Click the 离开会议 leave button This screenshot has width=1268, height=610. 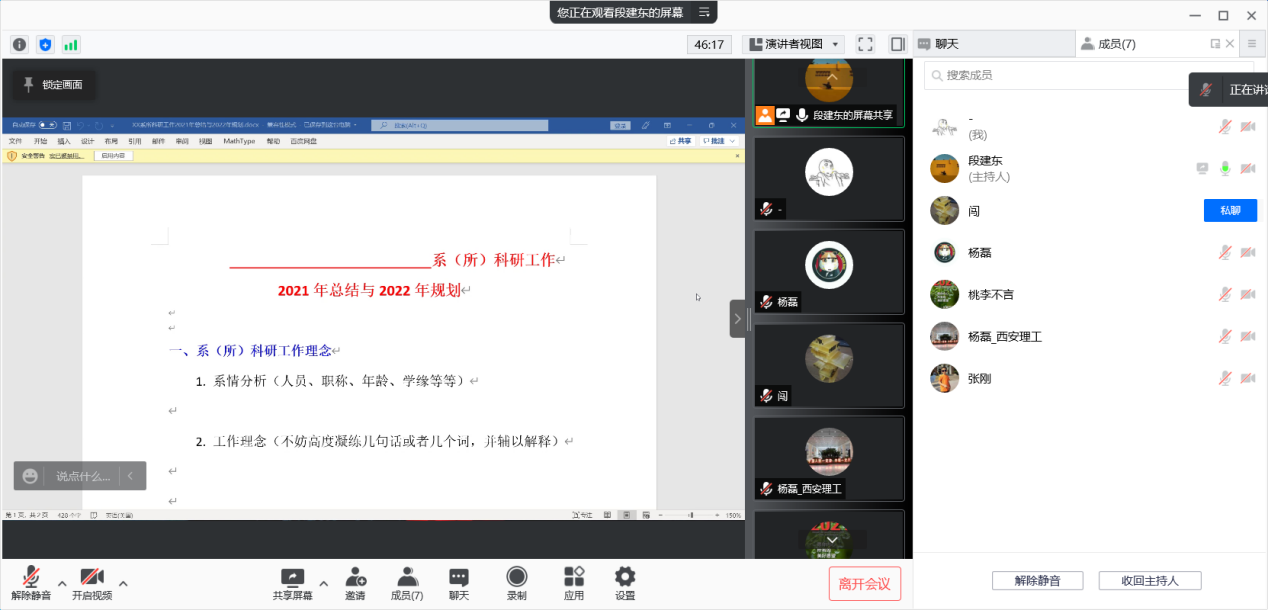coord(864,584)
